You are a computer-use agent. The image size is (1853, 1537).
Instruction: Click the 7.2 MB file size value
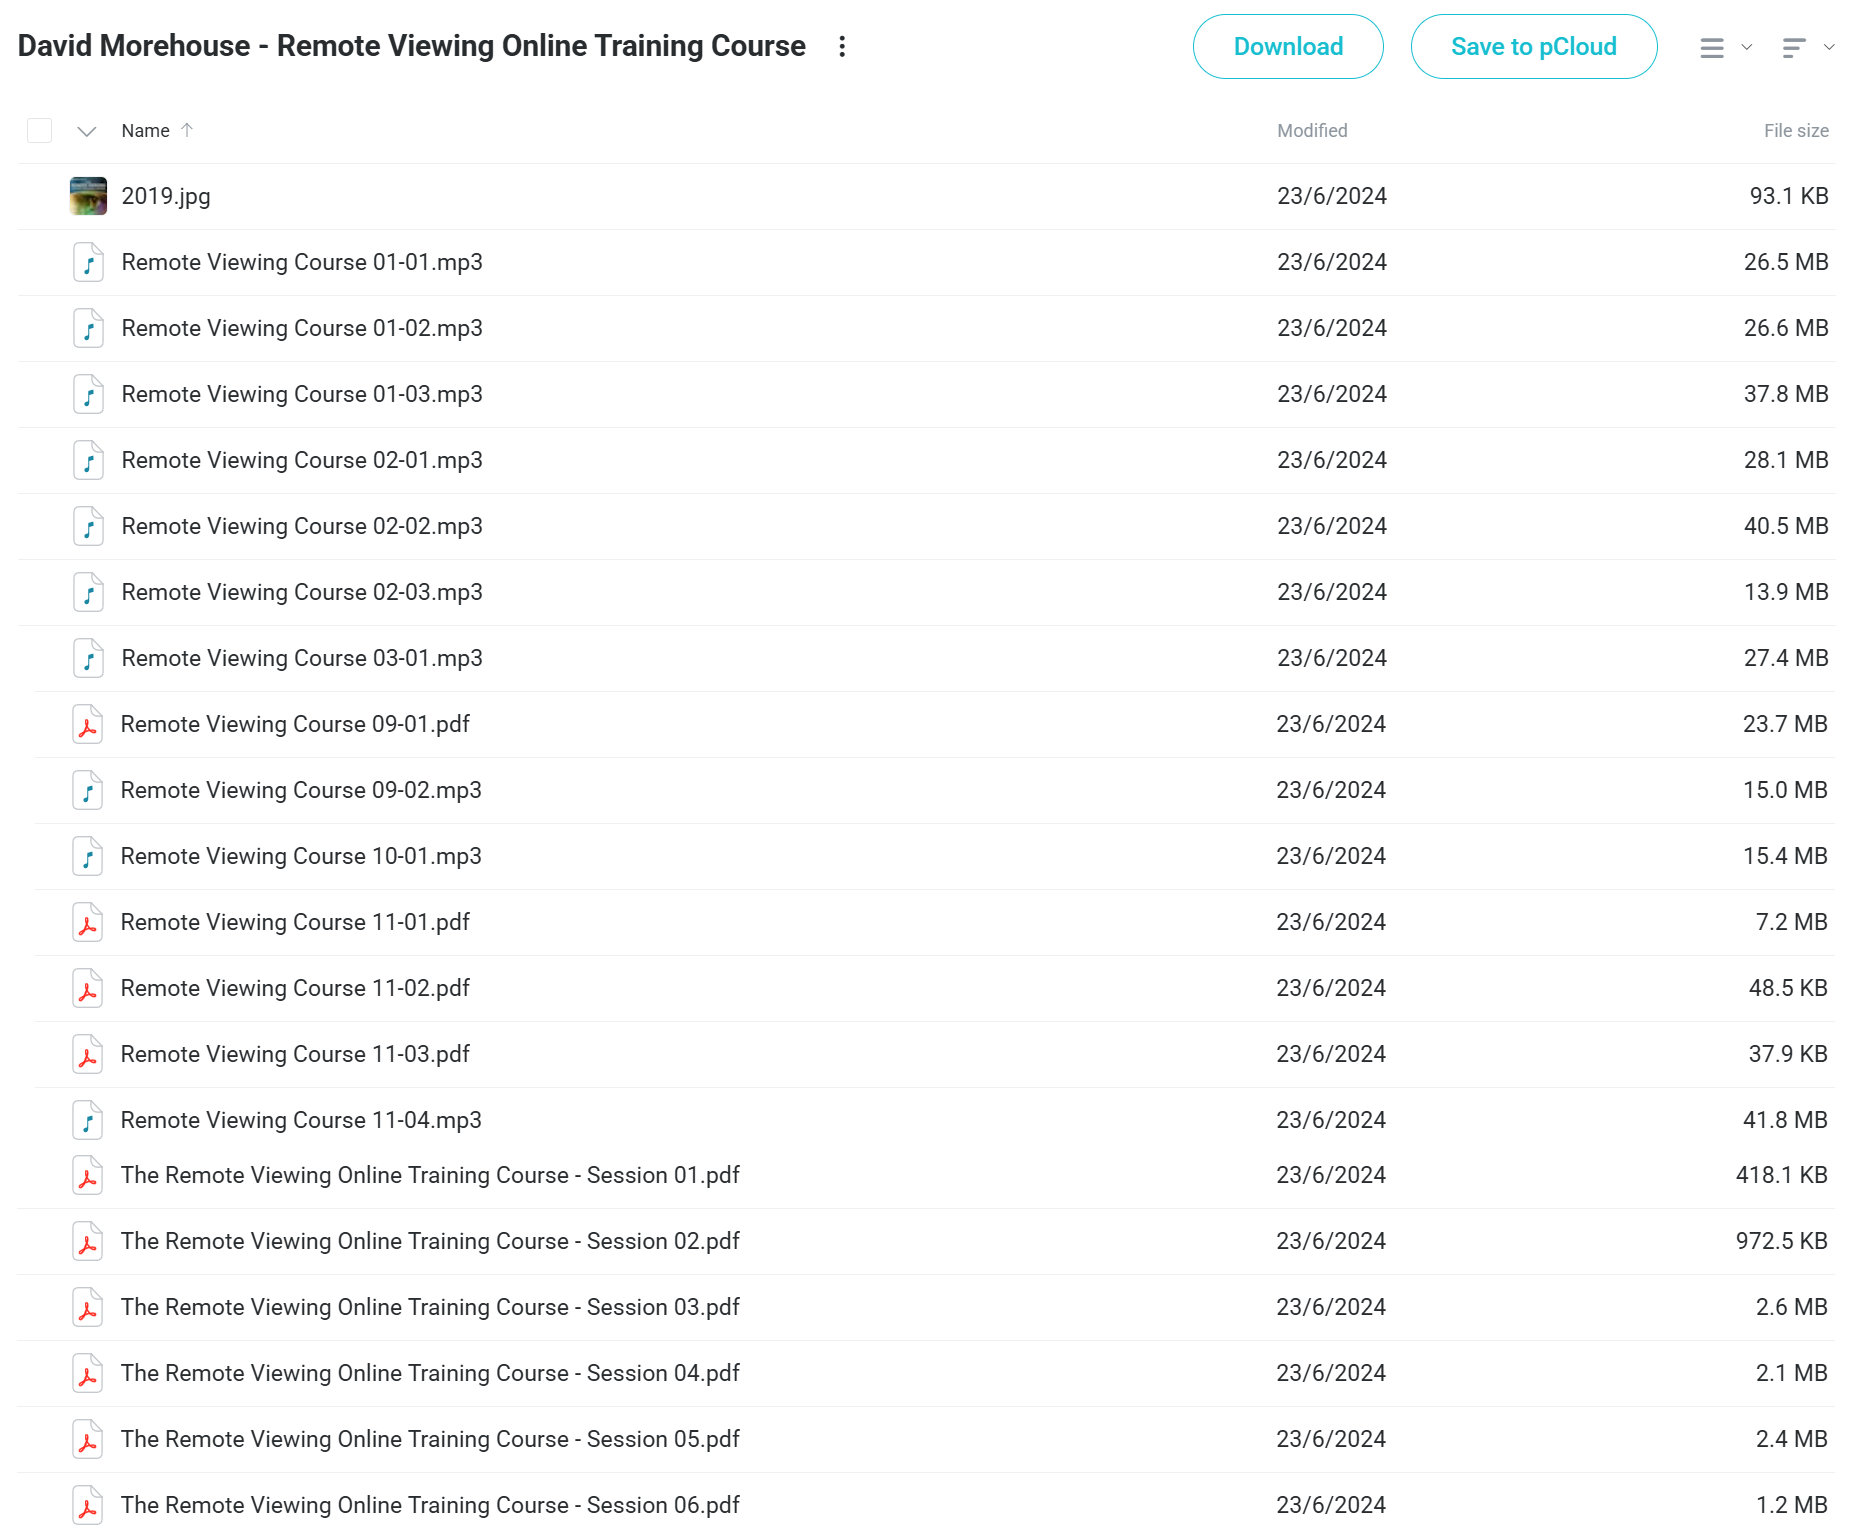(x=1791, y=922)
